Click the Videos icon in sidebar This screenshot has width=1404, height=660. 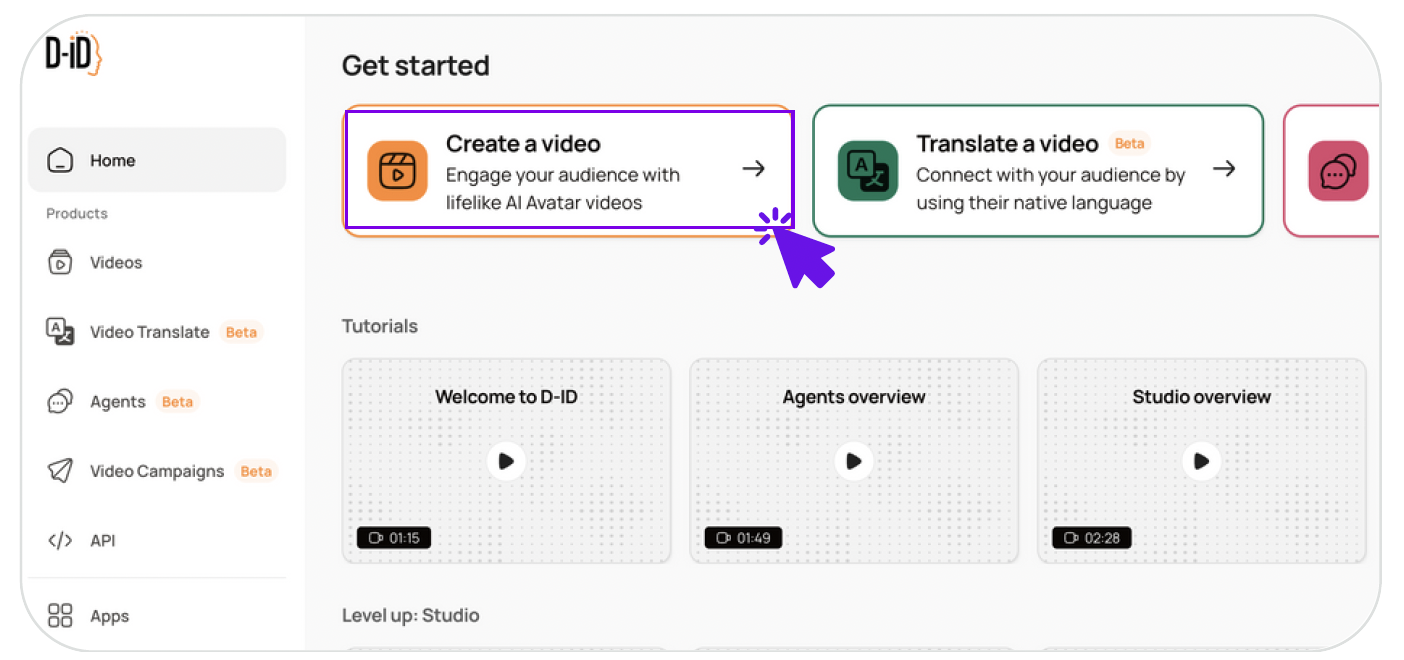[61, 263]
